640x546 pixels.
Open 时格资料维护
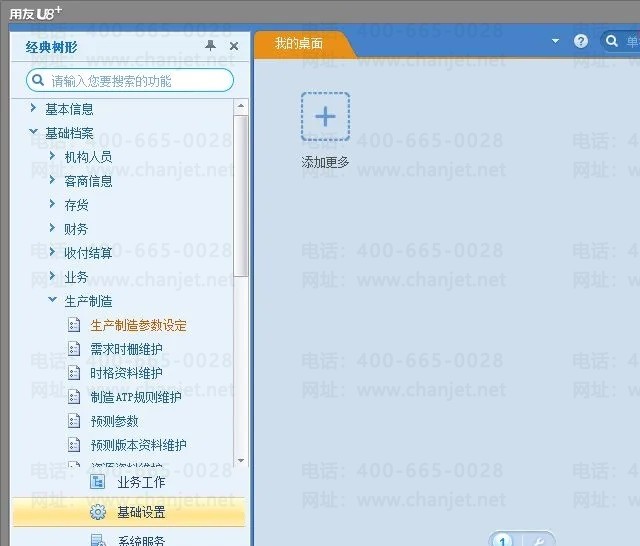pyautogui.click(x=127, y=373)
